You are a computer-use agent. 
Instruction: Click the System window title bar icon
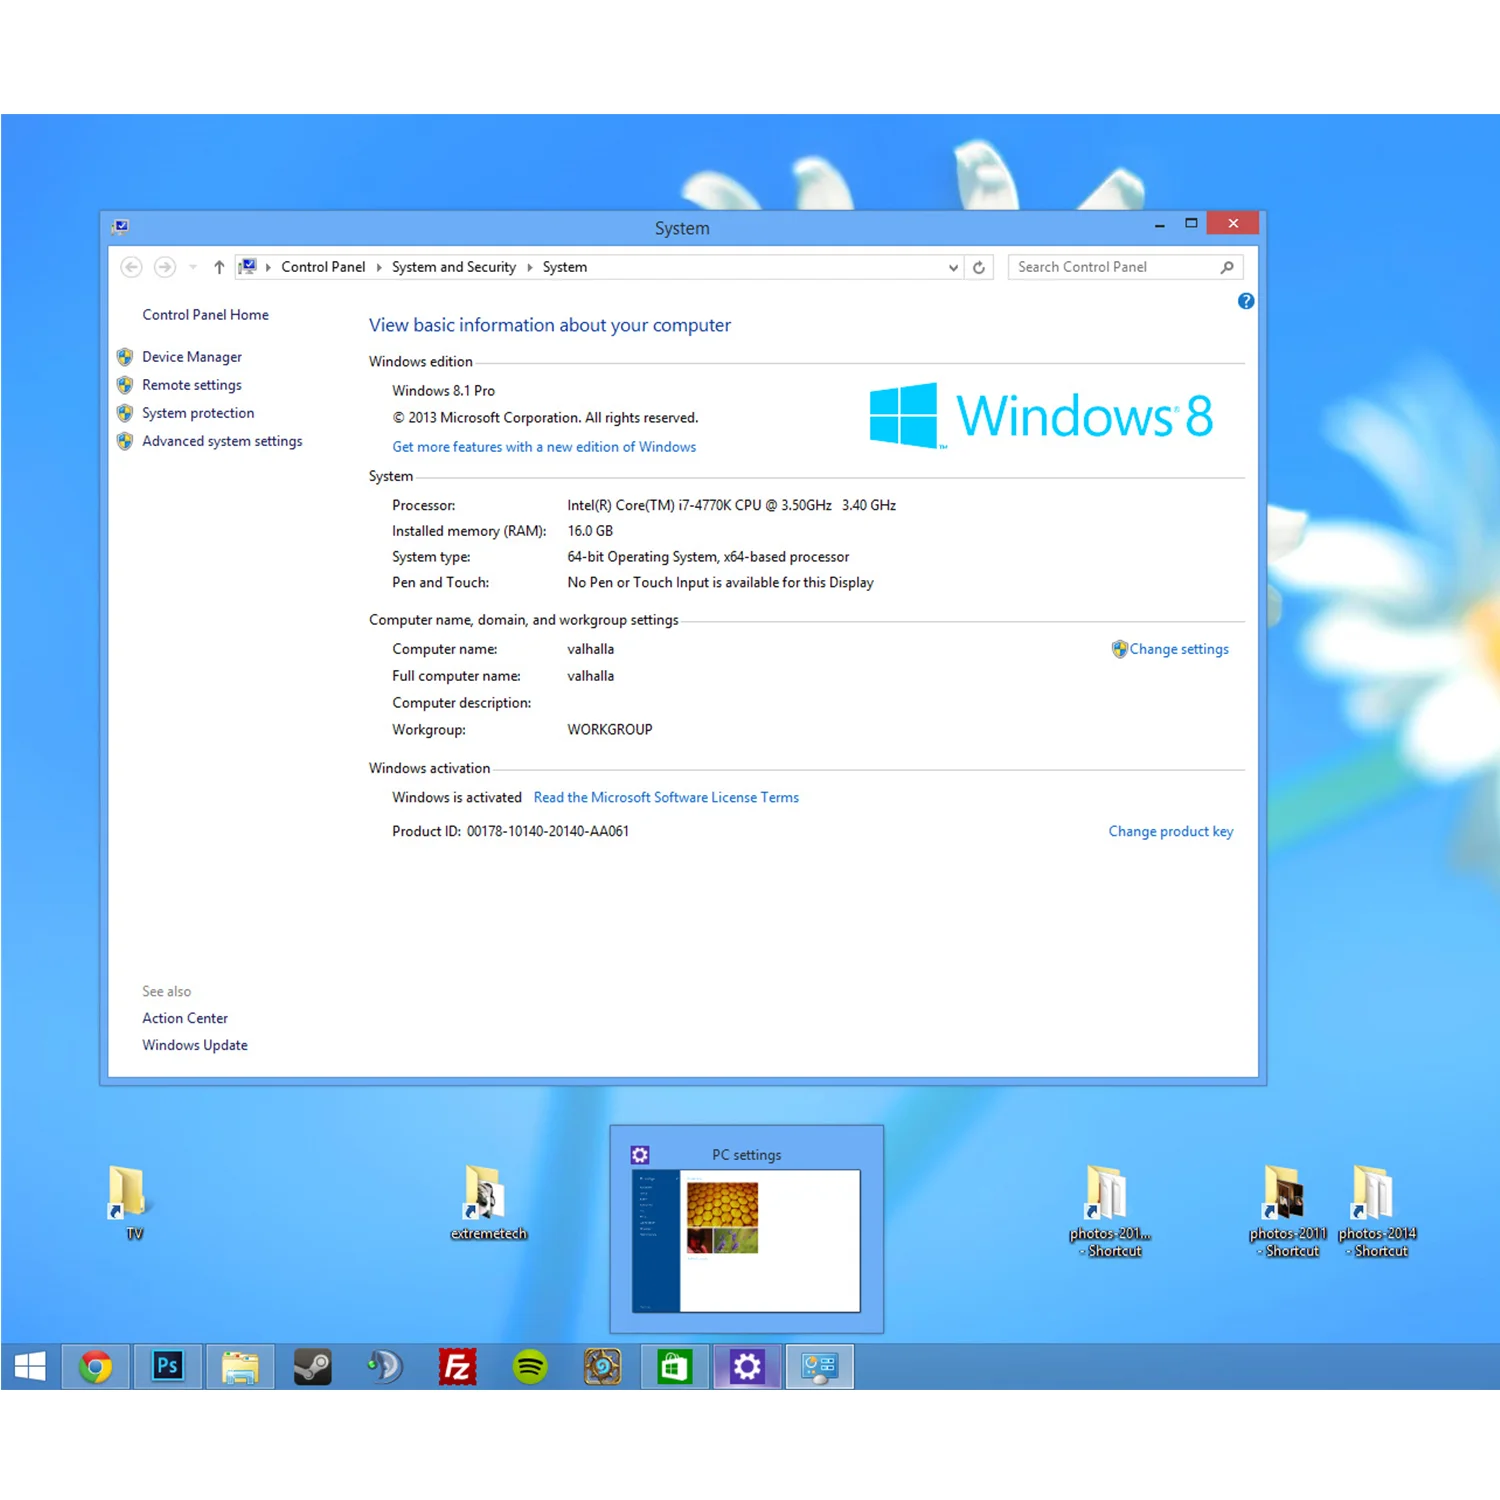(121, 226)
